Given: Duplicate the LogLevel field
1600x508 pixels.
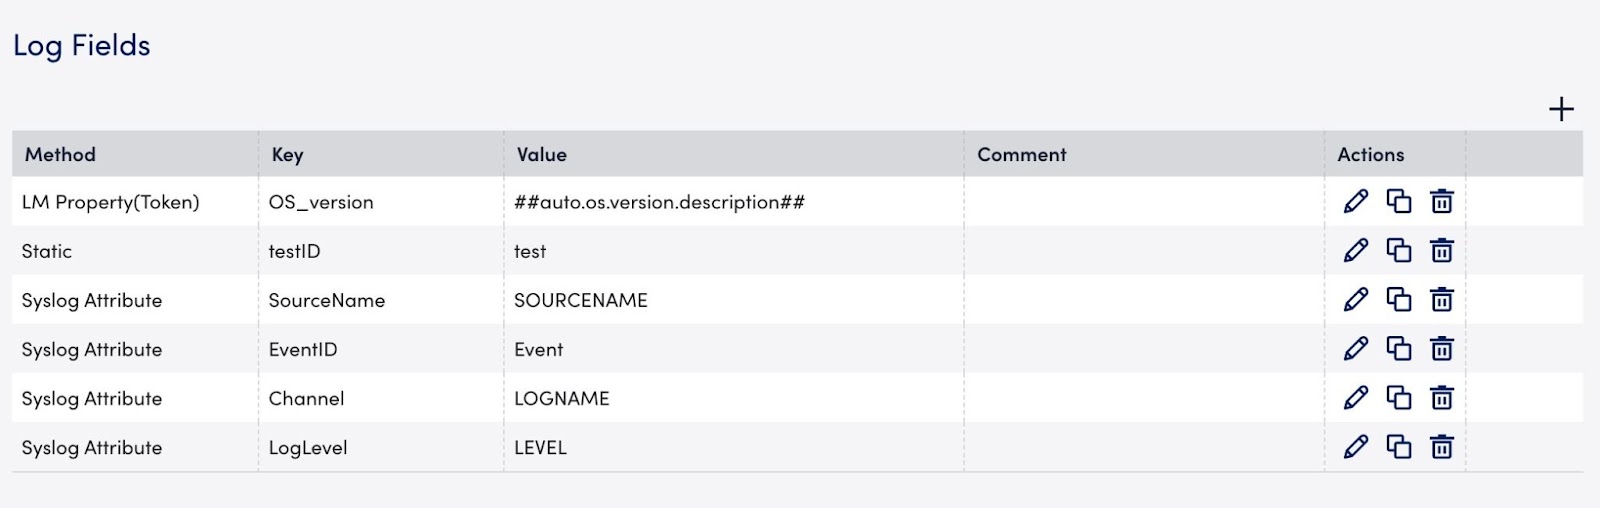Looking at the screenshot, I should click(x=1399, y=446).
